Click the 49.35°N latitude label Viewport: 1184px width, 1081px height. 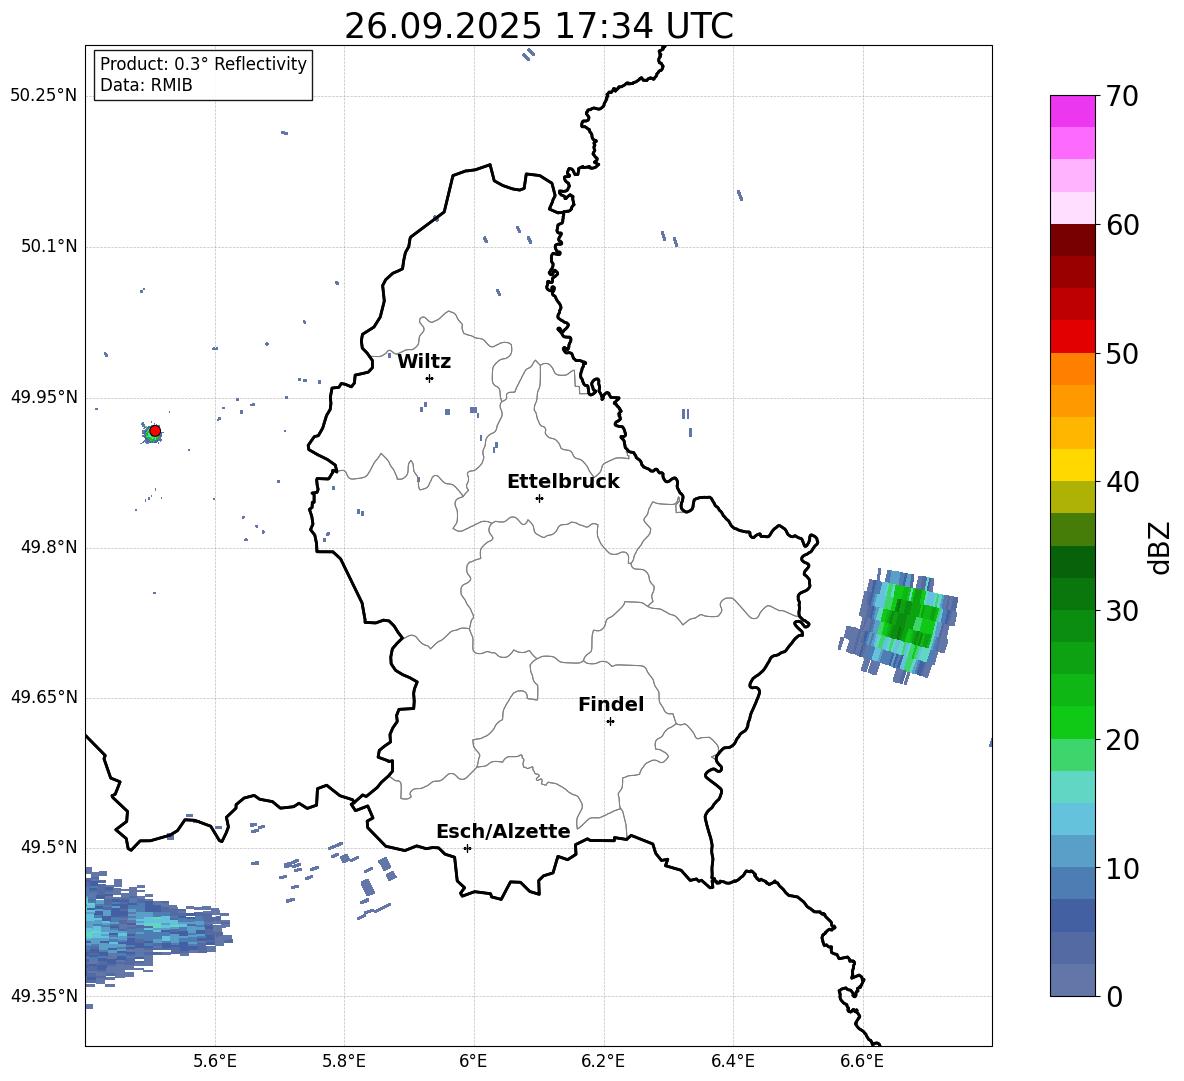click(43, 996)
